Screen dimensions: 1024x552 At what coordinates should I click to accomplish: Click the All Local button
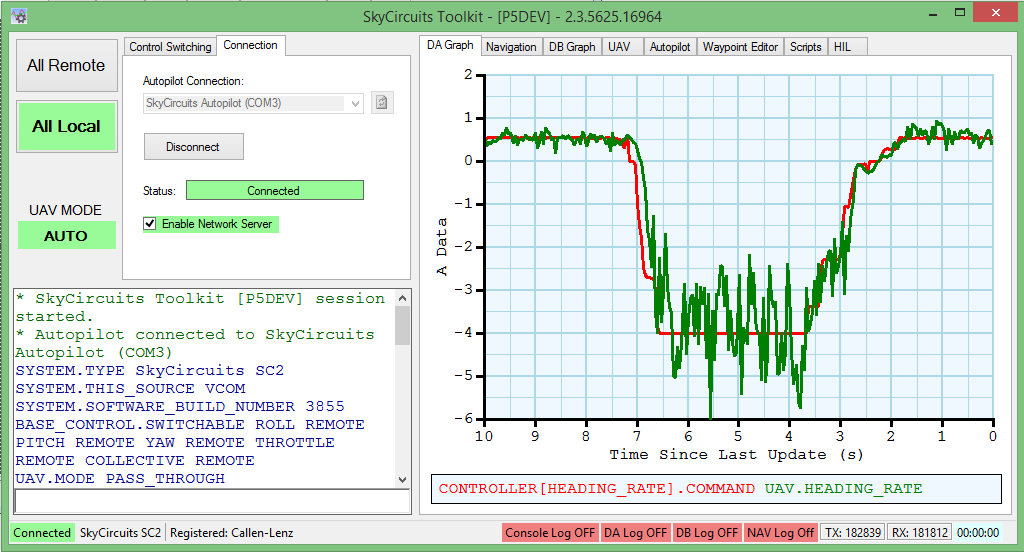67,126
